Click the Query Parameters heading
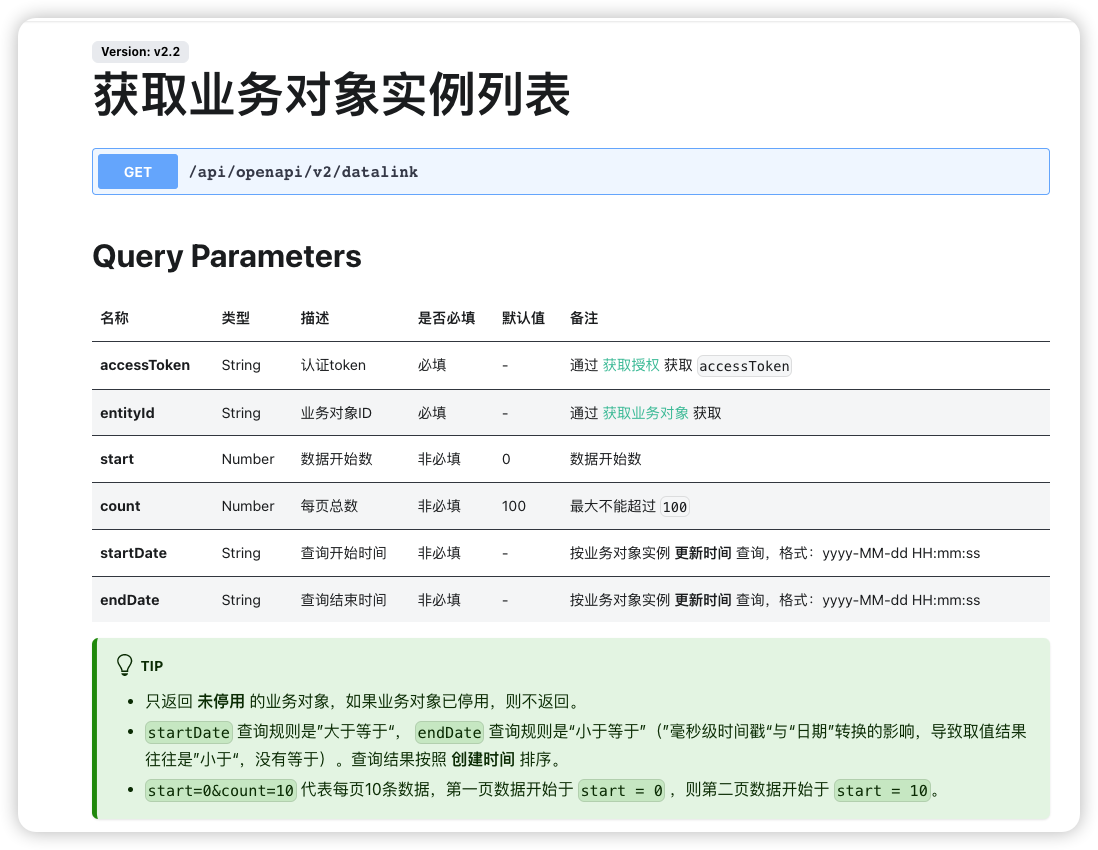This screenshot has width=1098, height=850. (x=227, y=256)
